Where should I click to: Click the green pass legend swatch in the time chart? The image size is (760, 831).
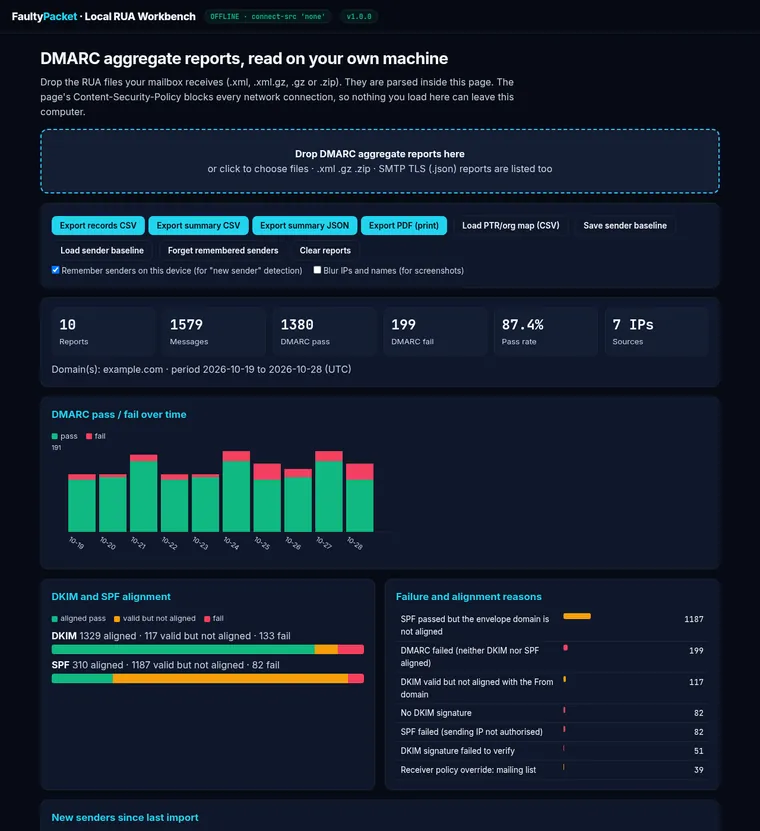55,436
